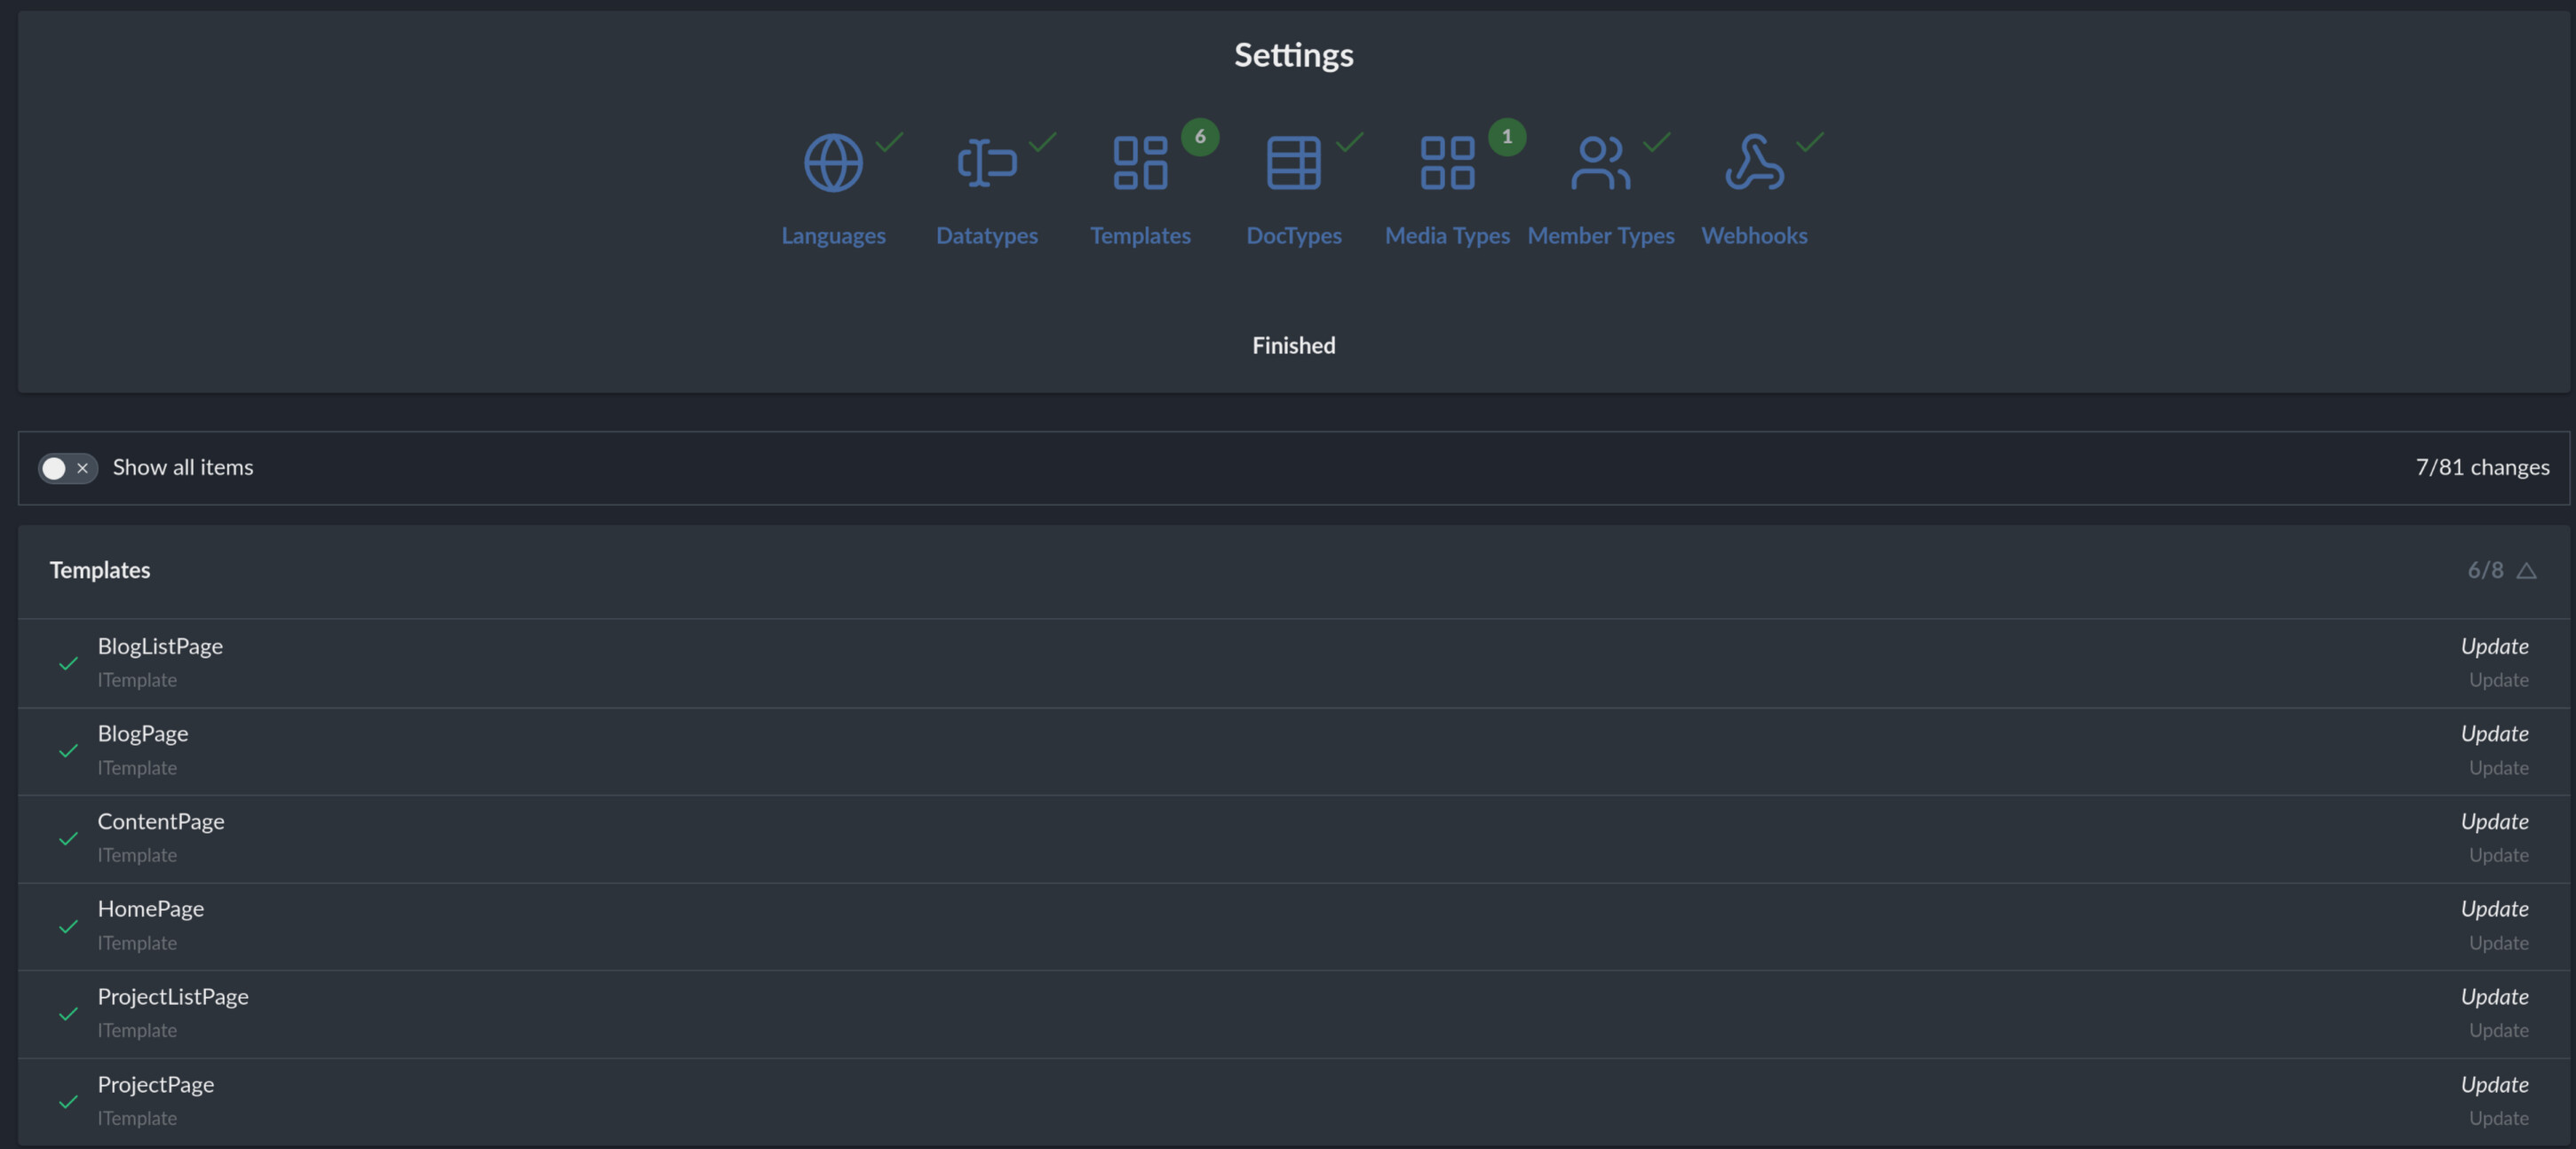
Task: Collapse the Templates section with the triangle
Action: coord(2526,571)
